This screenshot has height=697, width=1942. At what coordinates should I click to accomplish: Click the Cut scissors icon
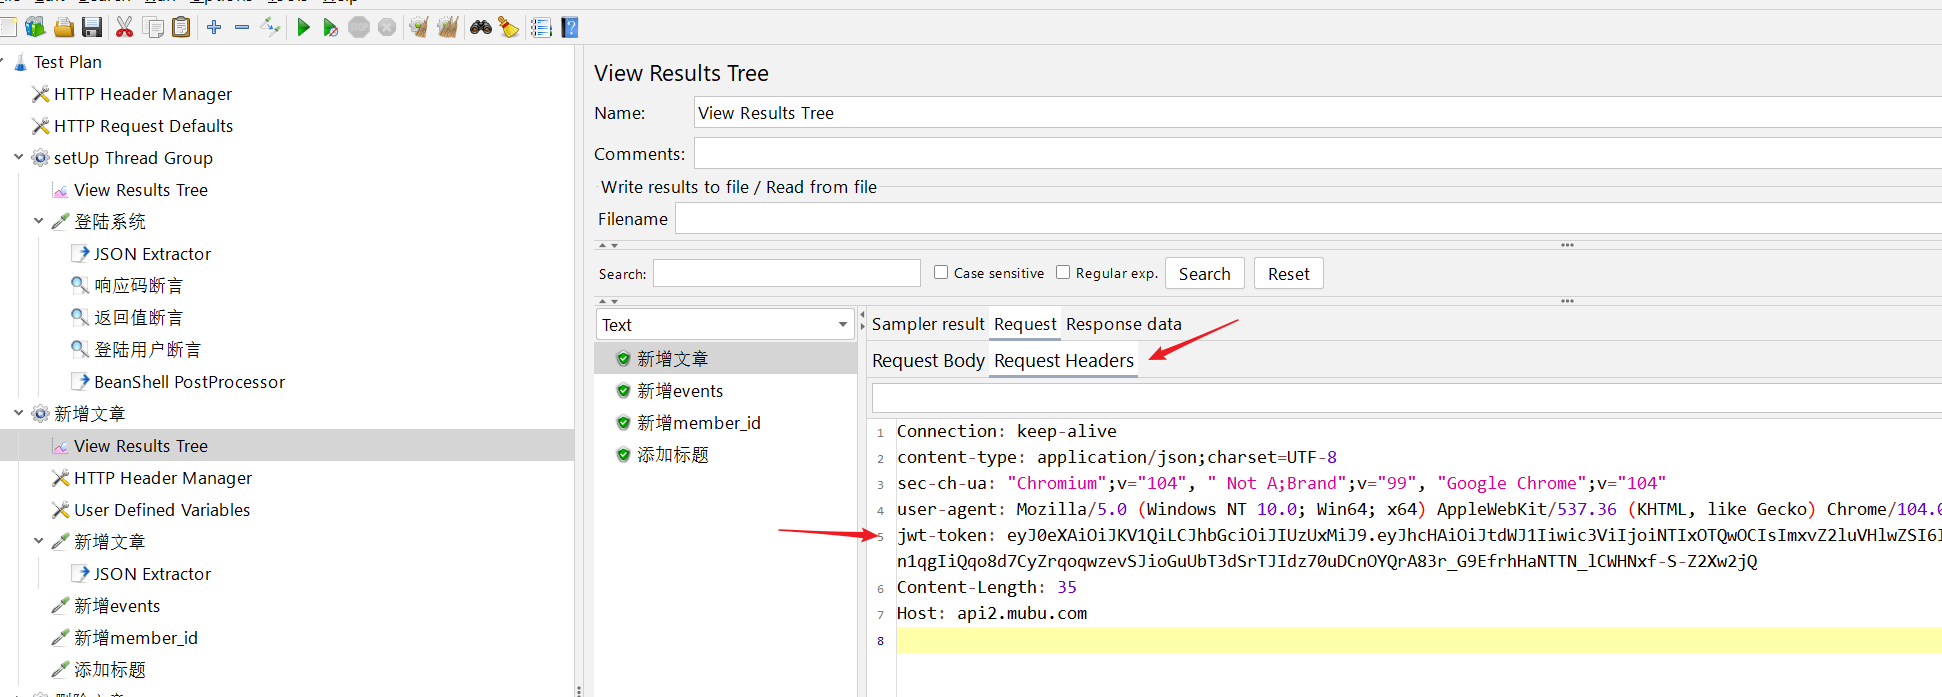[124, 28]
